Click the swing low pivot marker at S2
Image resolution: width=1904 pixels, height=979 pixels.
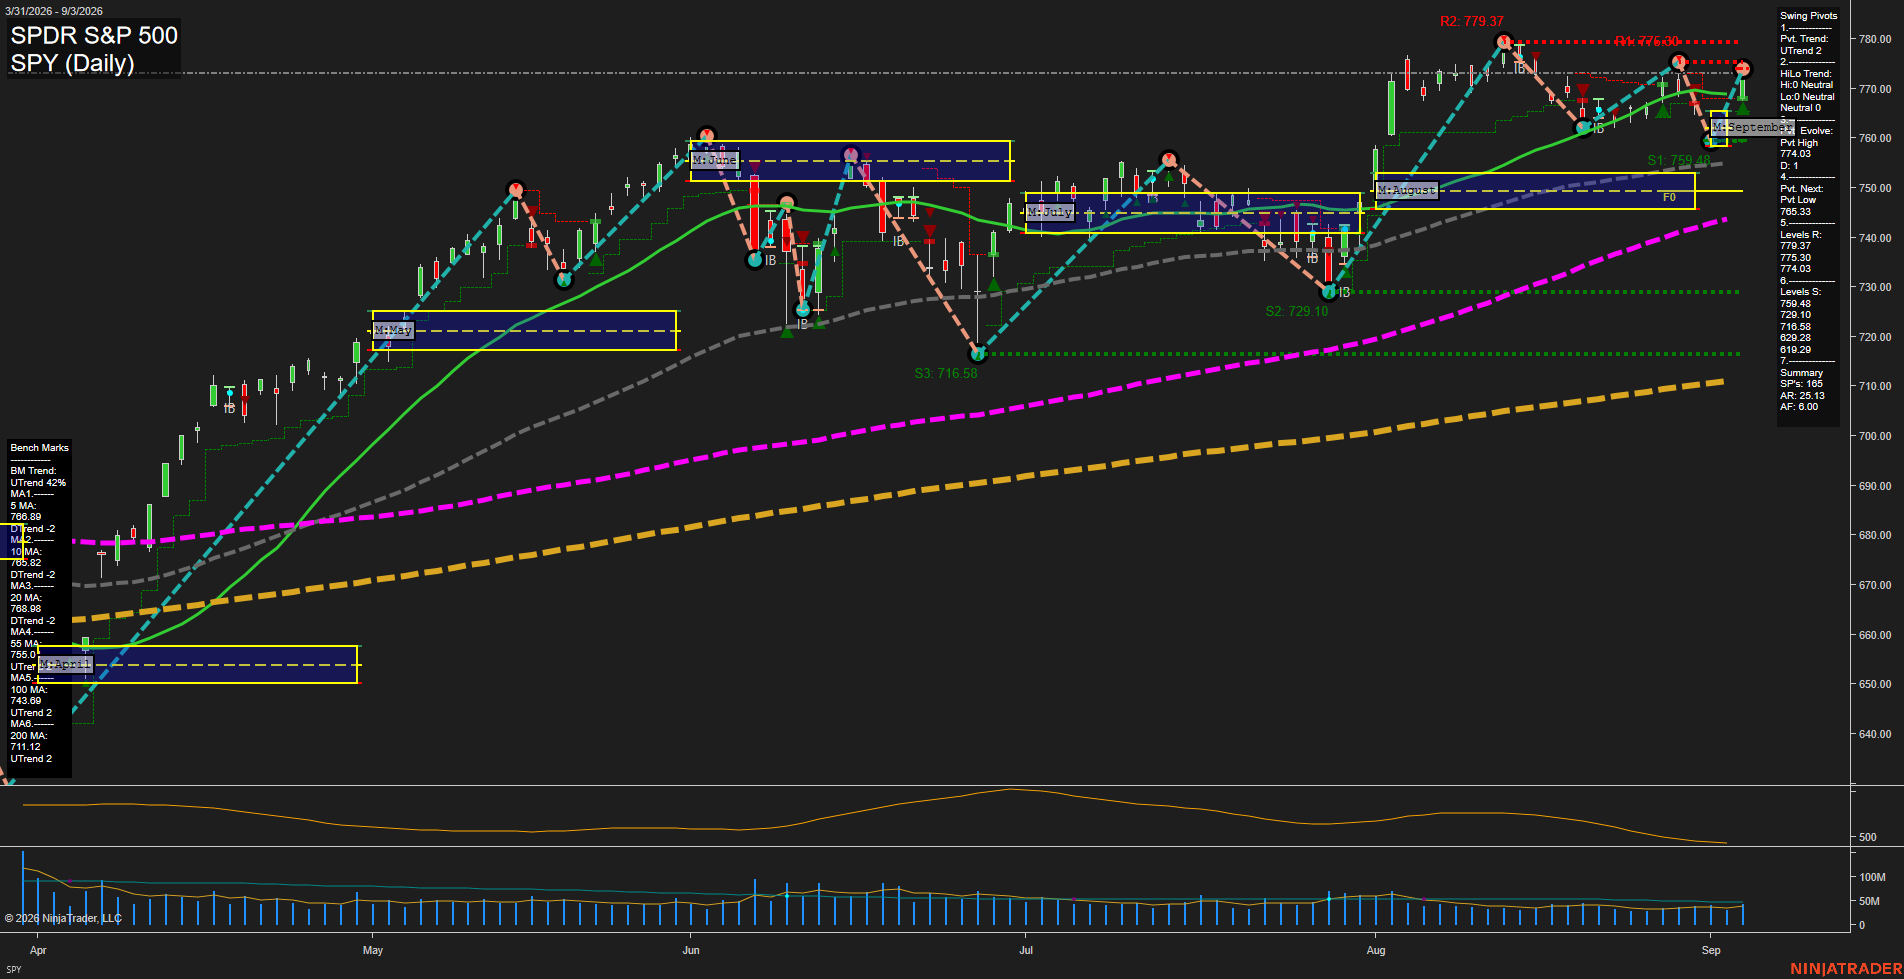[x=1328, y=292]
